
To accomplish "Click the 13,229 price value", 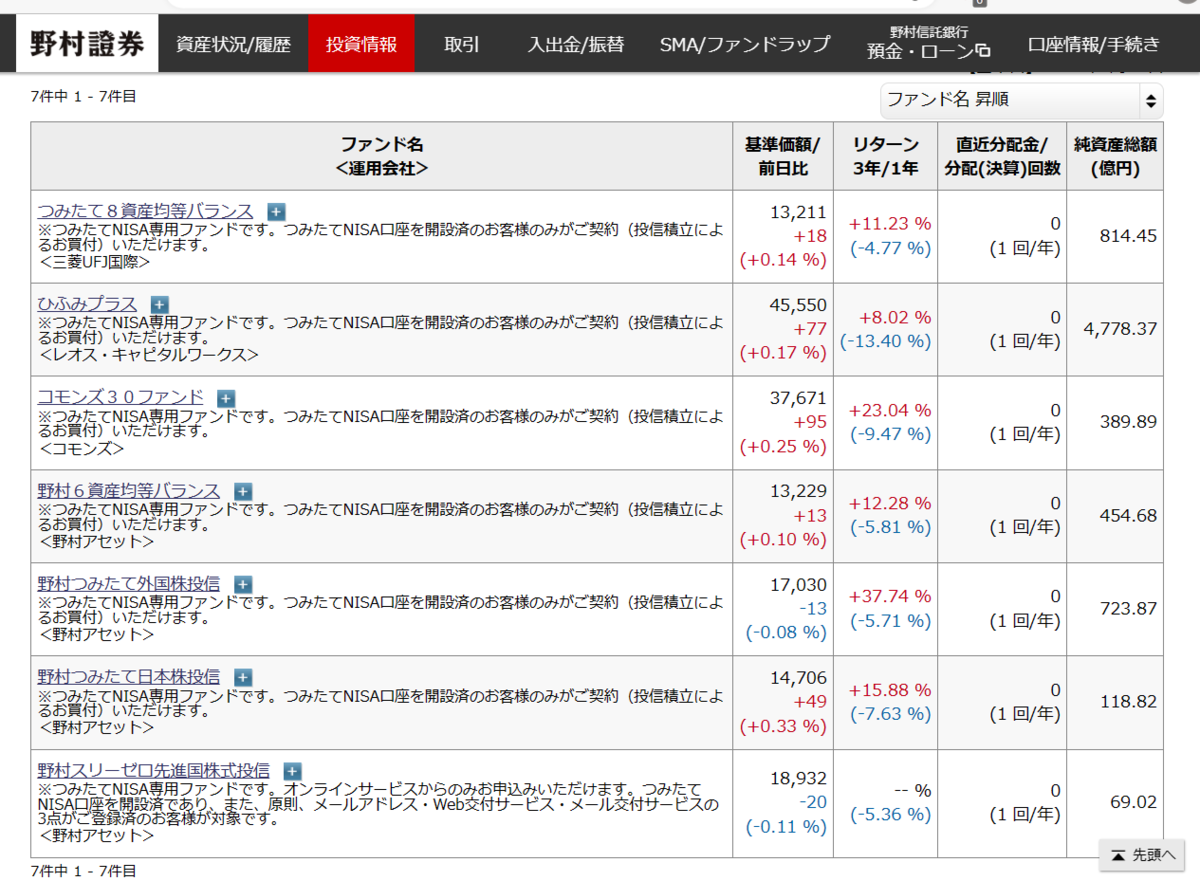I will [799, 491].
